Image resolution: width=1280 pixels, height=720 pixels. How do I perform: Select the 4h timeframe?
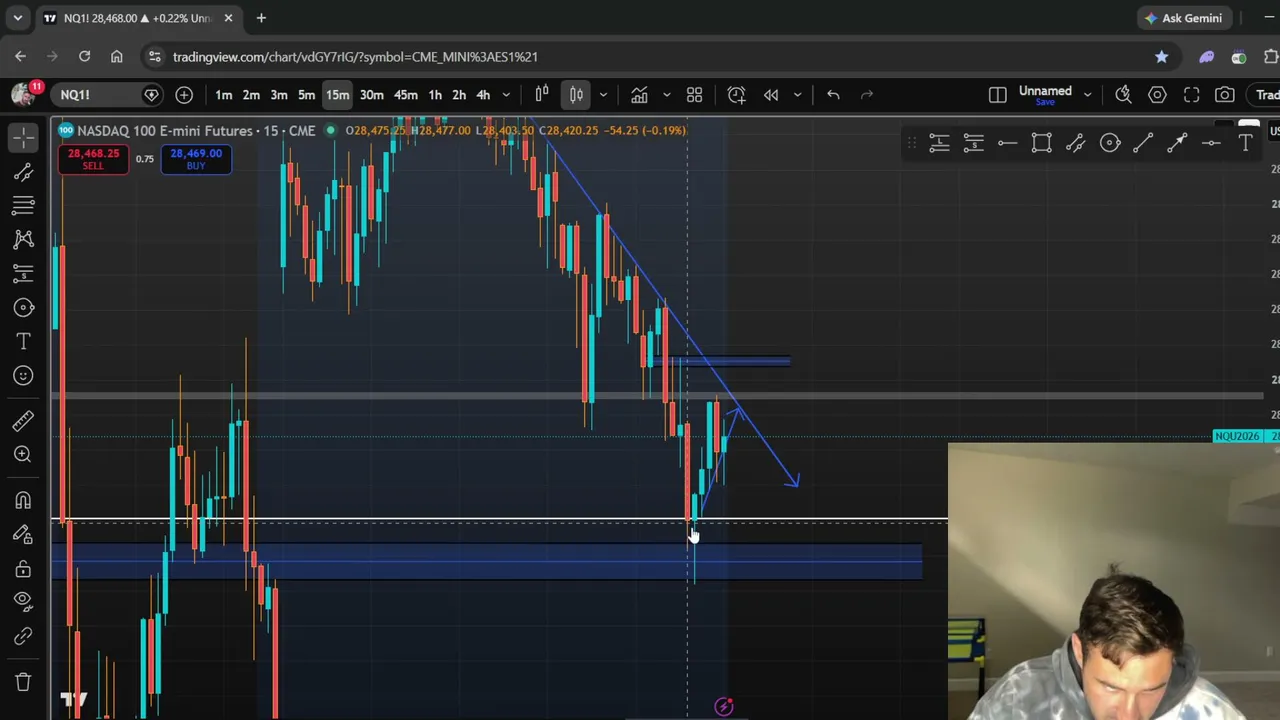[483, 95]
